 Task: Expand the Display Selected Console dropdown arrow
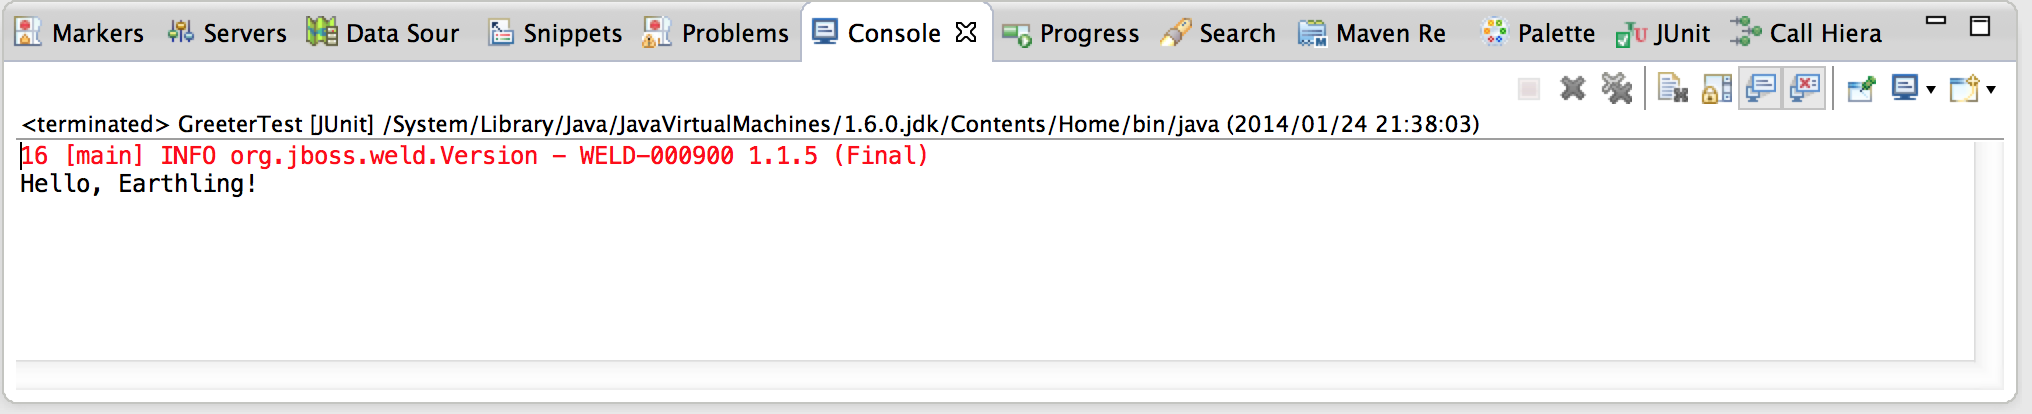click(x=1930, y=90)
